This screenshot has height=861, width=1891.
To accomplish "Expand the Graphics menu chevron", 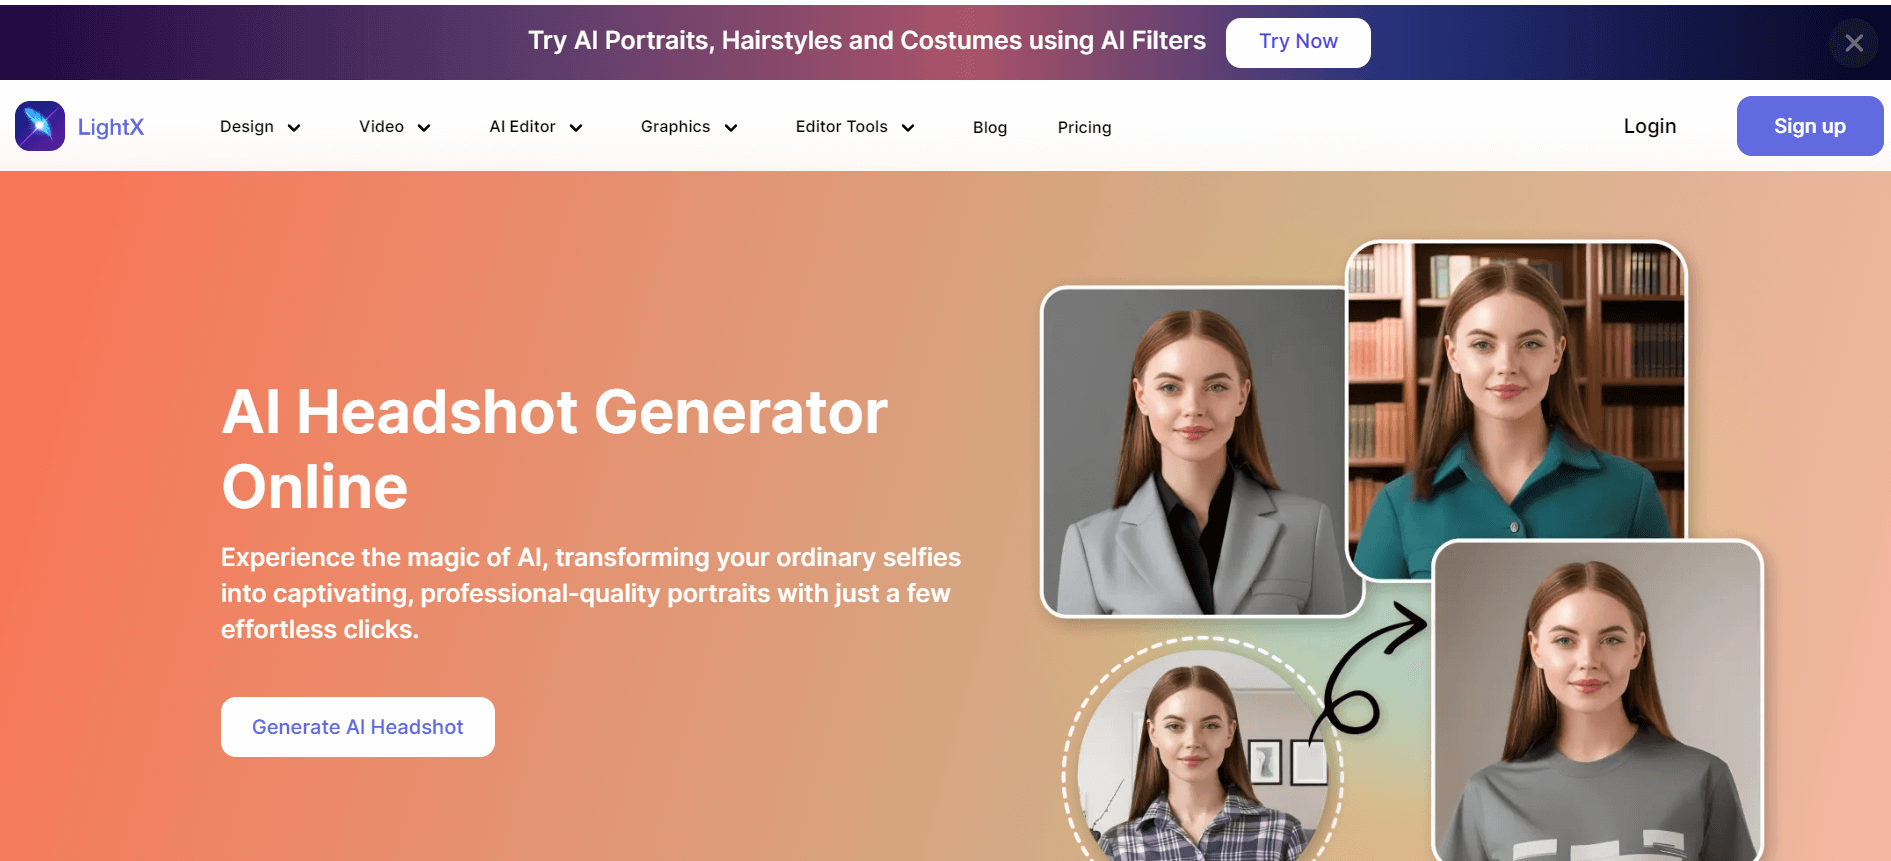I will tap(731, 128).
